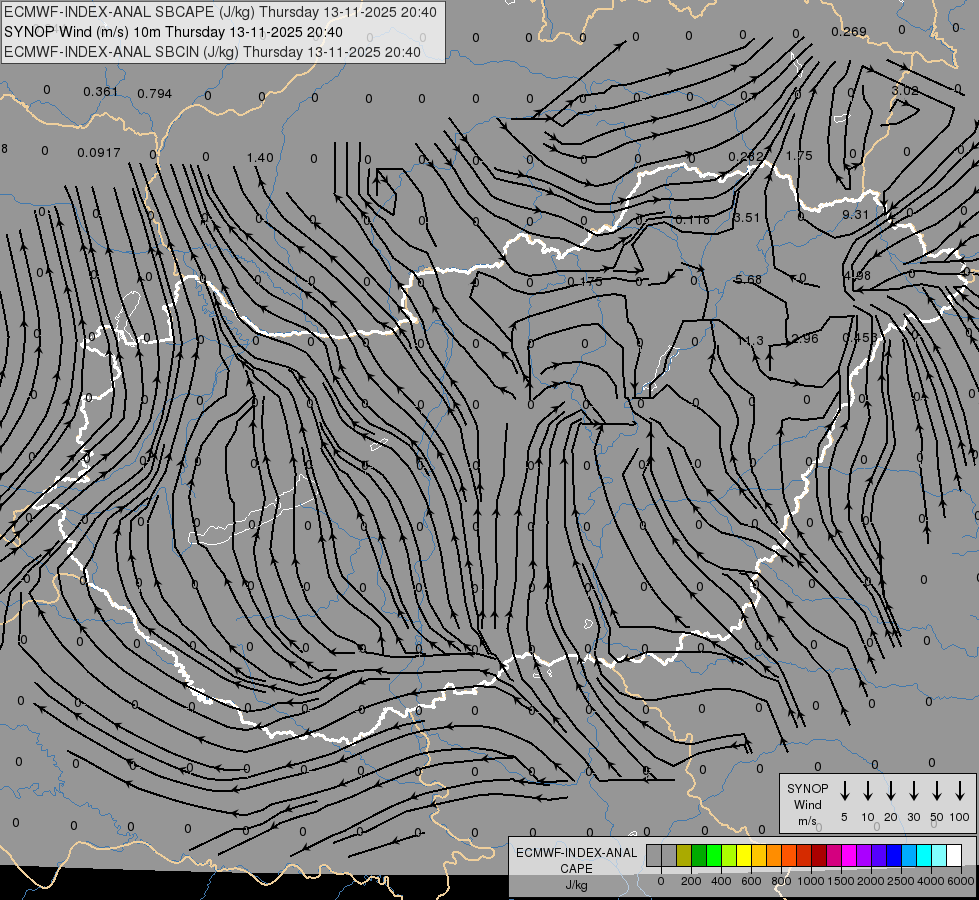Click the 1.40 CAPE value on map
This screenshot has height=900, width=979.
point(260,158)
